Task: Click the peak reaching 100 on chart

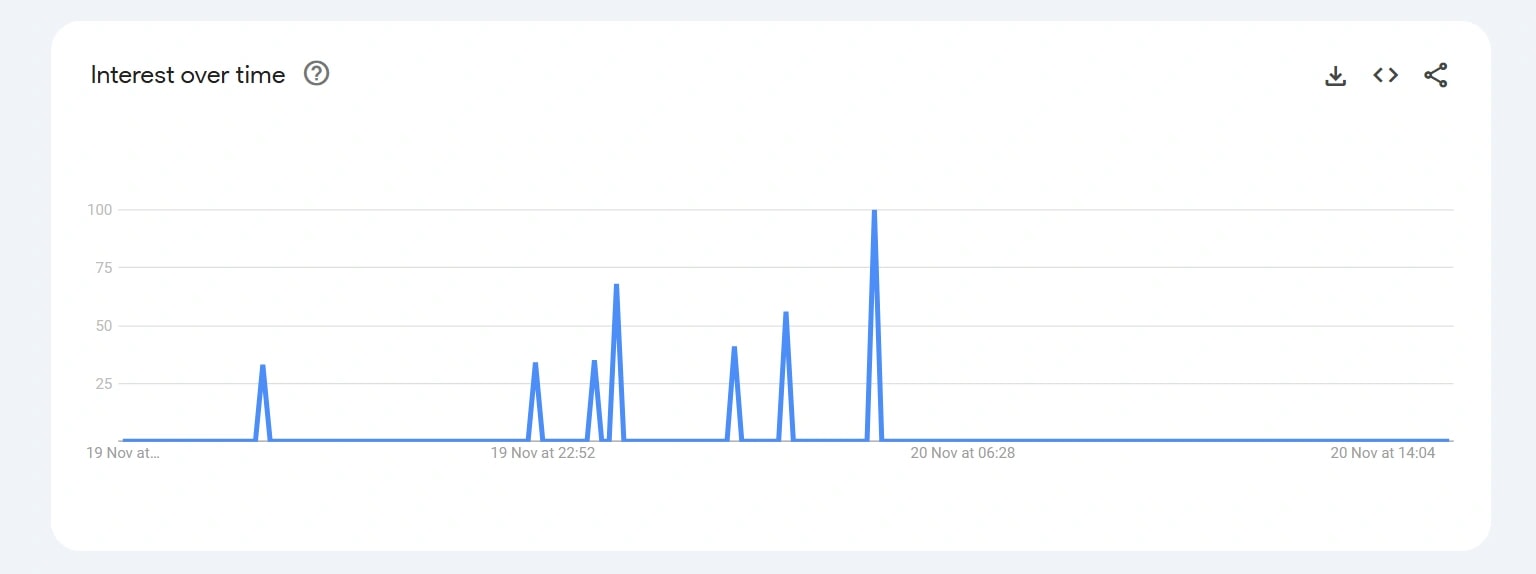Action: [x=874, y=212]
